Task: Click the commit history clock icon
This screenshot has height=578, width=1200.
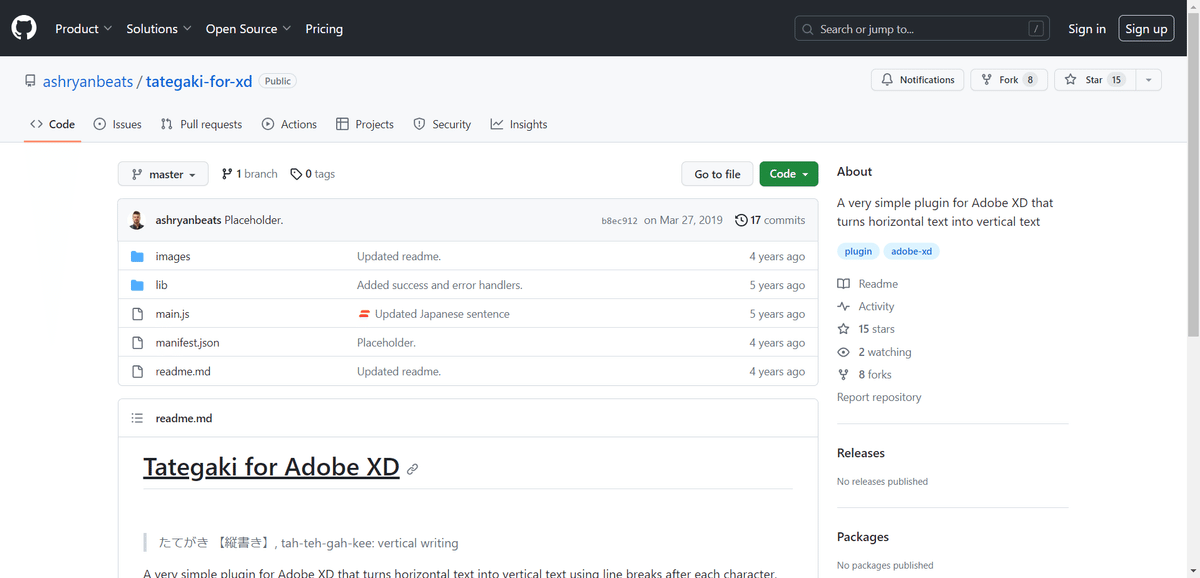Action: pos(741,220)
